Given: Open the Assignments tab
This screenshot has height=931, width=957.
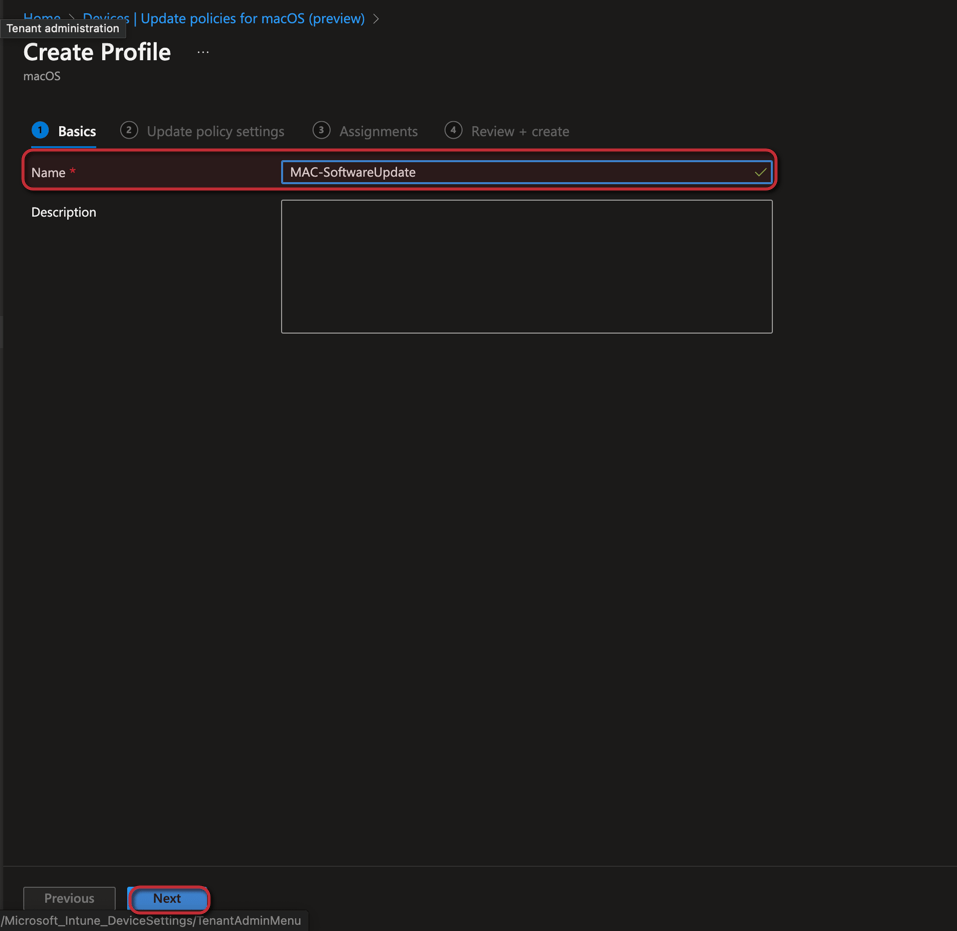Looking at the screenshot, I should (x=378, y=131).
